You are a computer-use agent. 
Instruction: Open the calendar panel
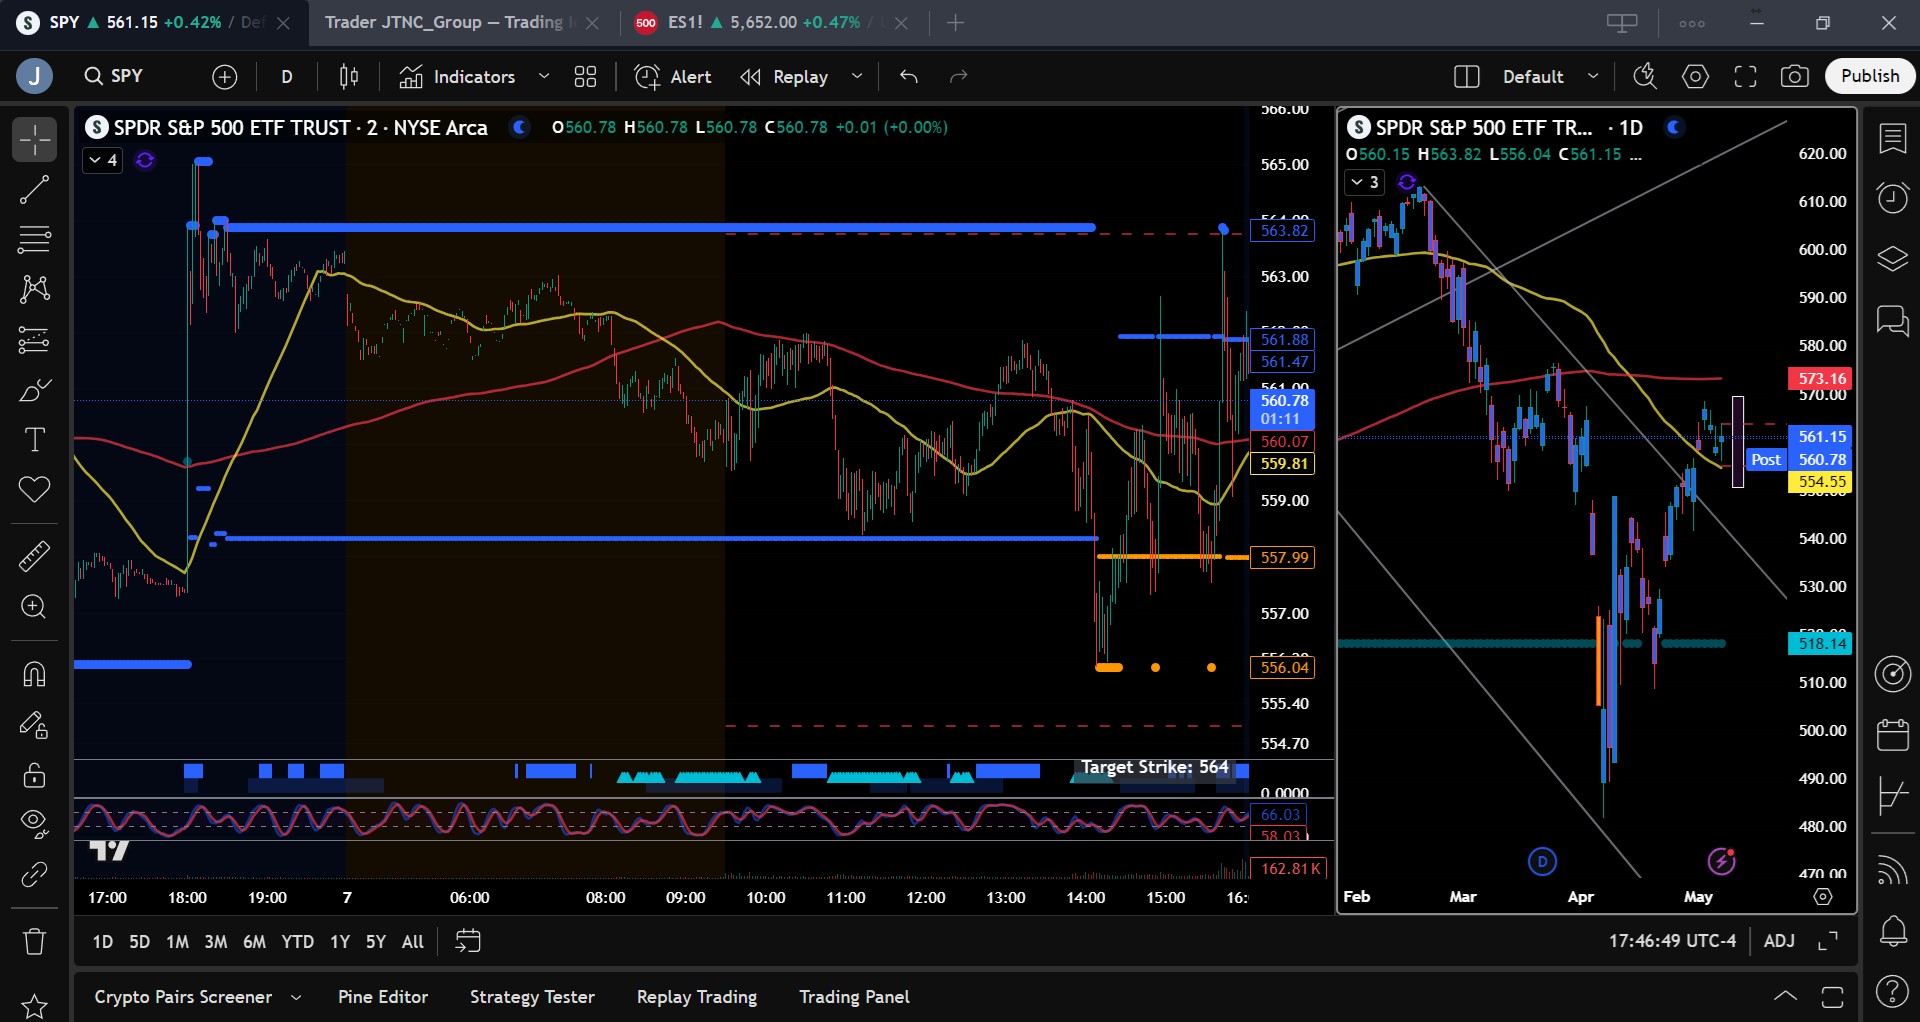point(1892,735)
